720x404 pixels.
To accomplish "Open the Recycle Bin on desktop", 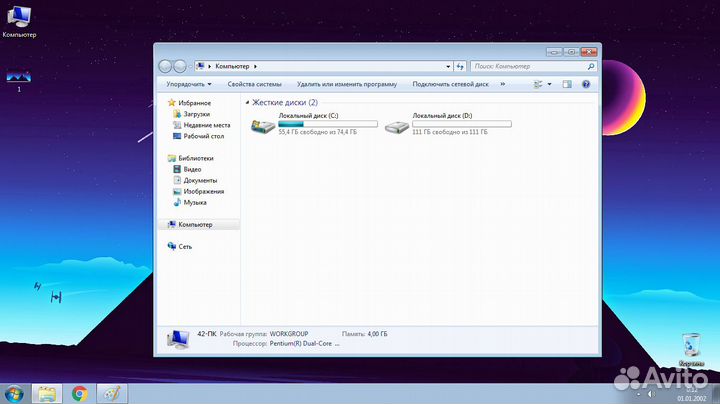I will pos(691,346).
